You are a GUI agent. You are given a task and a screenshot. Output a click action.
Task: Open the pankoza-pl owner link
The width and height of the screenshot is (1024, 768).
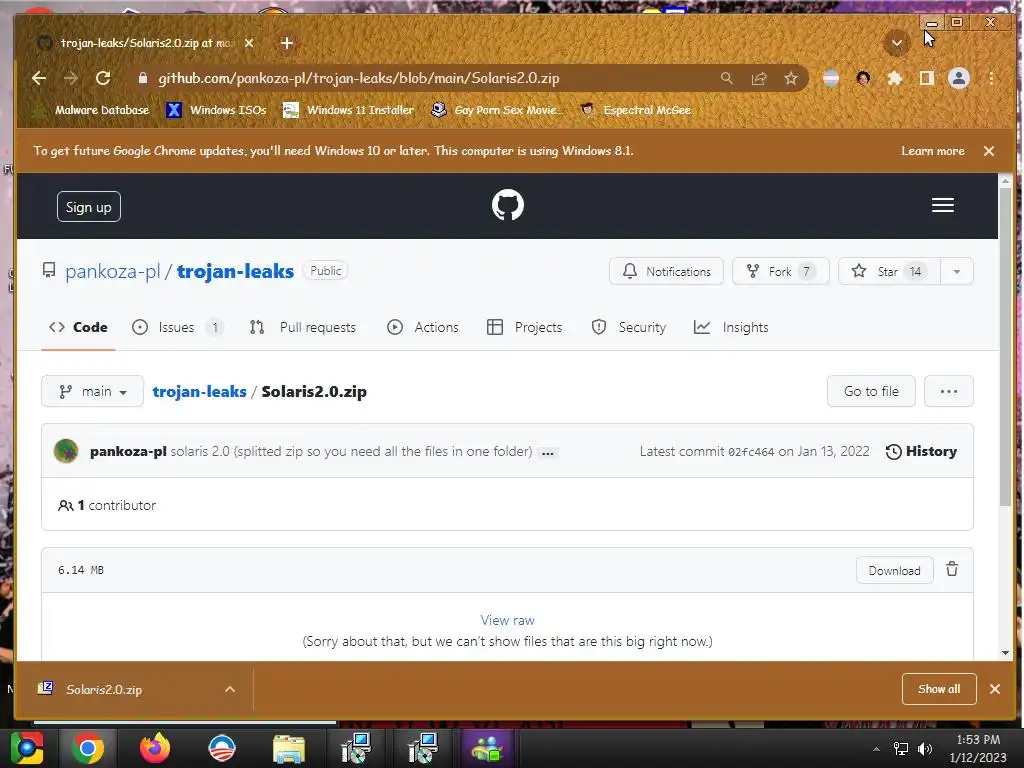(113, 271)
